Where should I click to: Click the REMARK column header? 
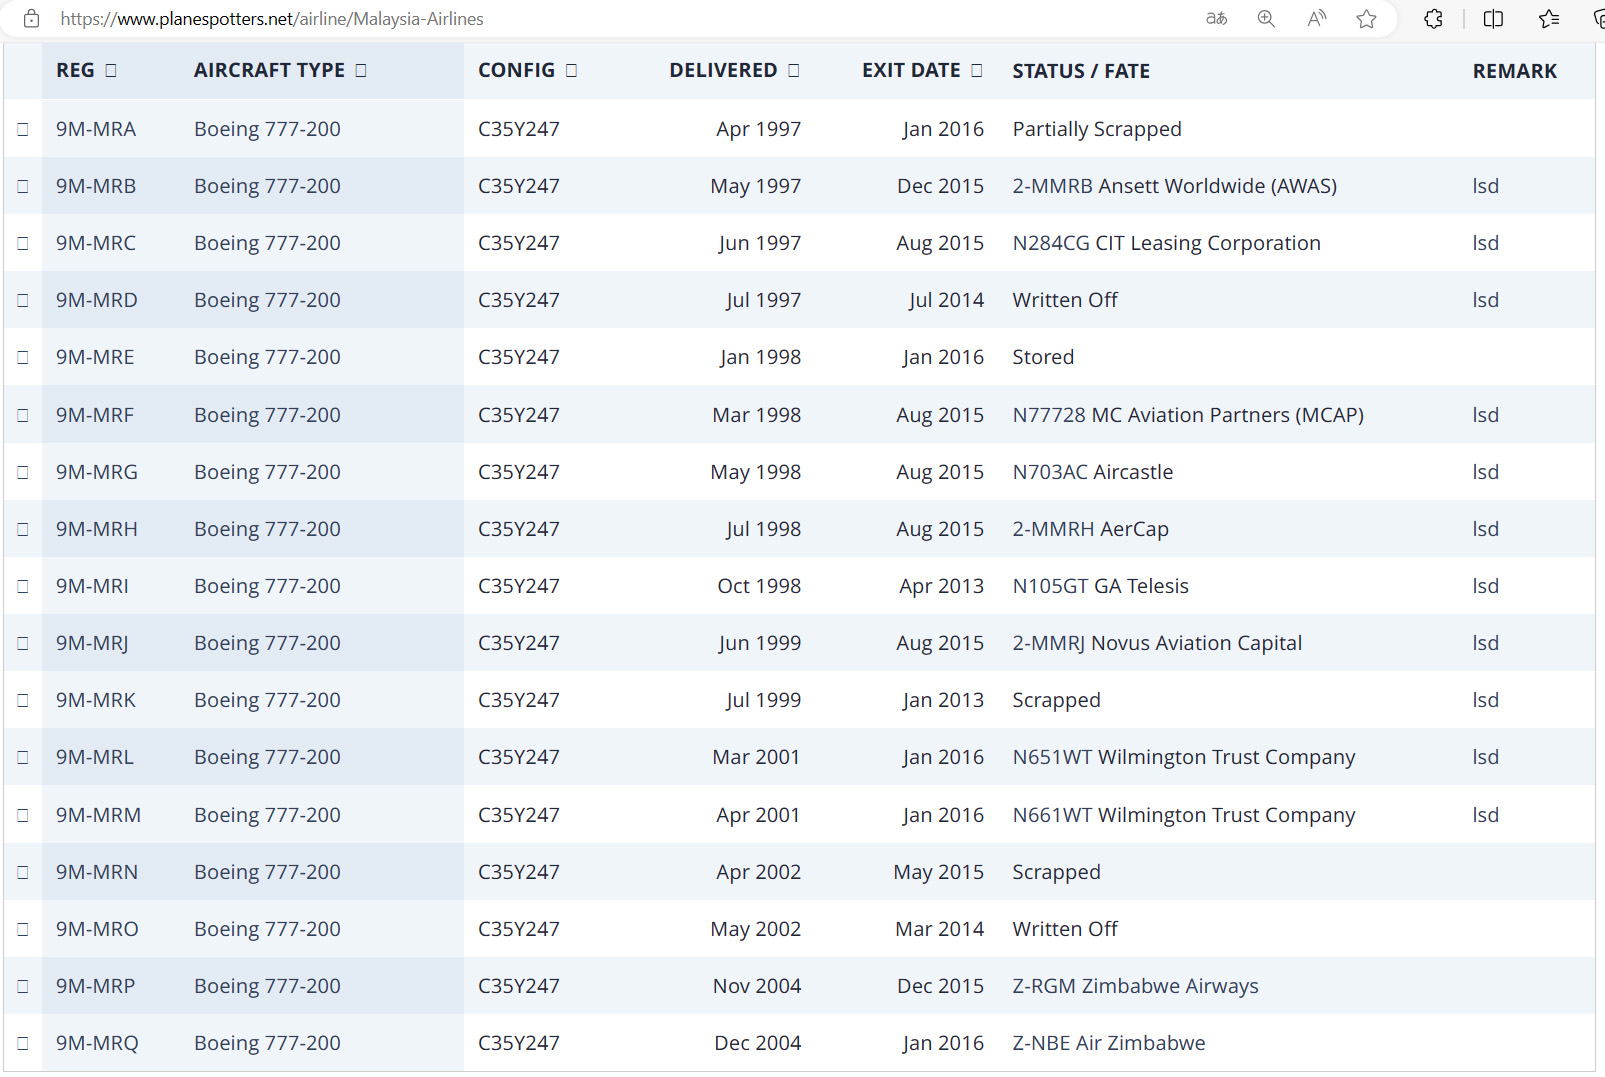1514,71
